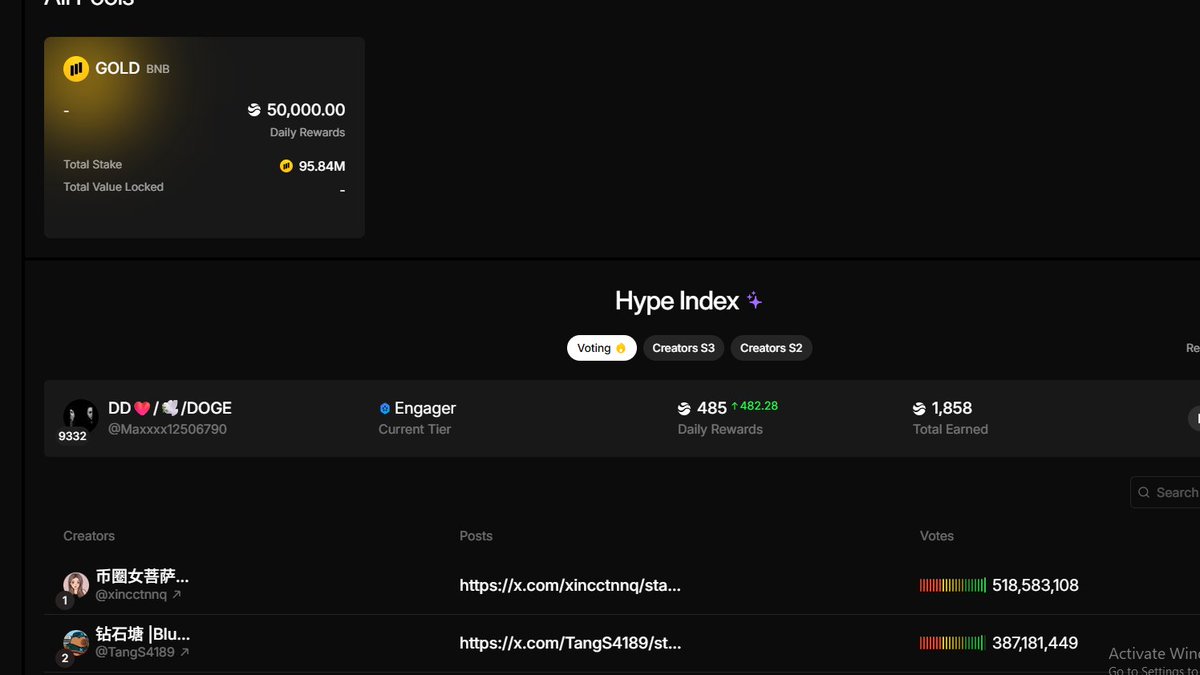
Task: Click the token icon next to 95.84M Total Stake
Action: click(284, 166)
